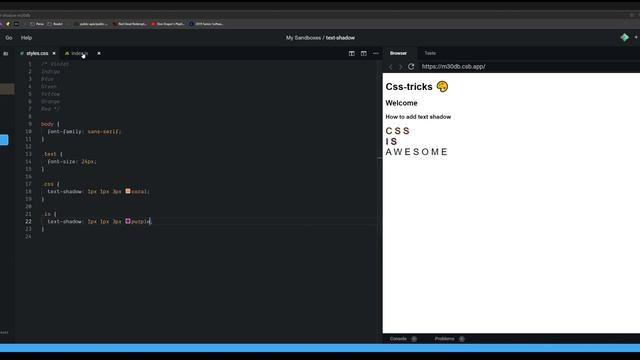Click the blue highlighted sidebar item

coord(4,140)
